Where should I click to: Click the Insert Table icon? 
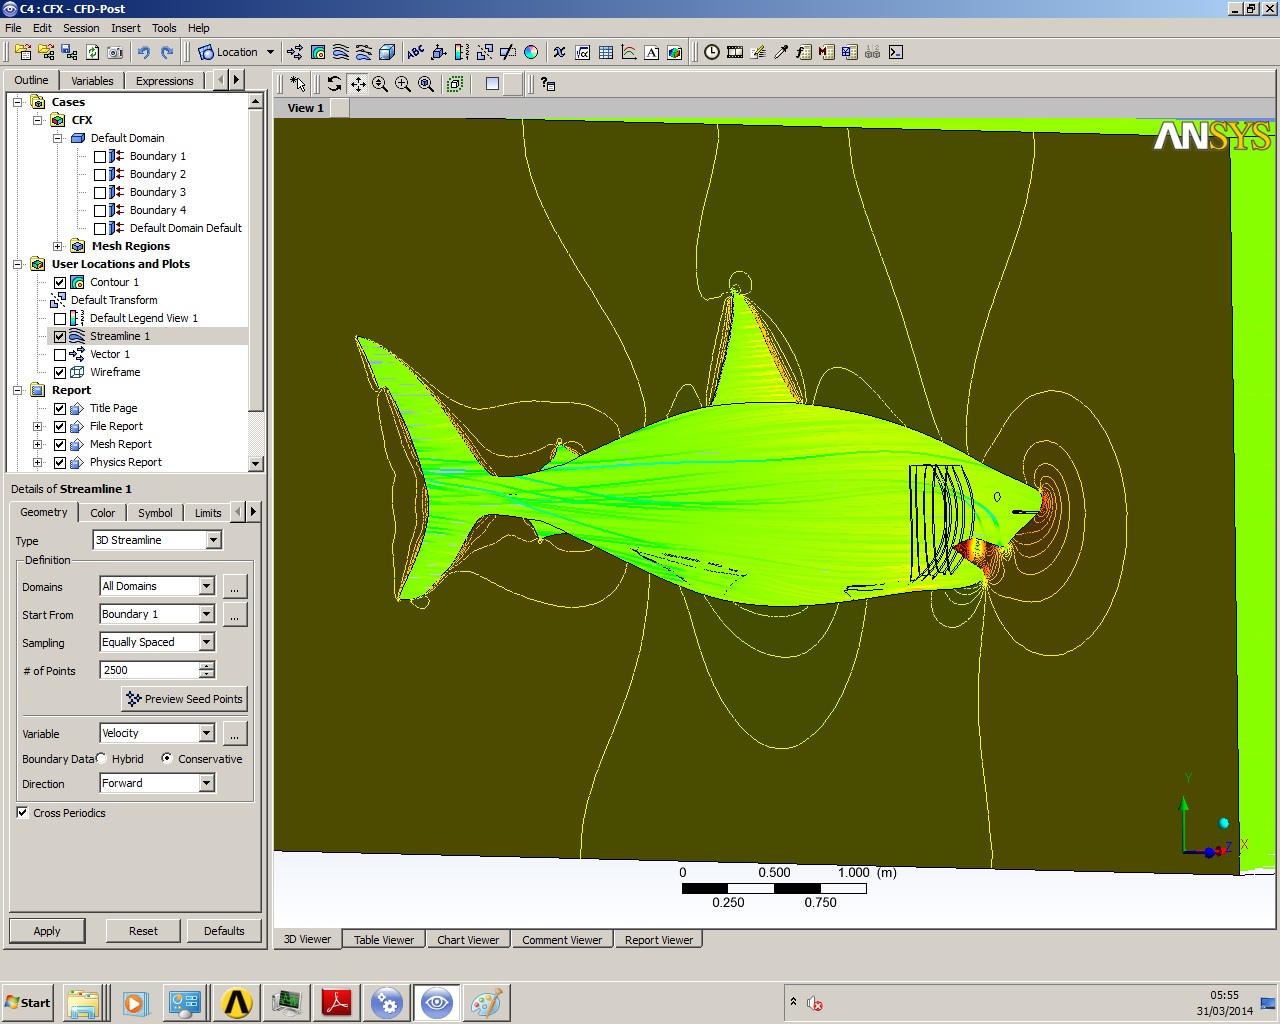606,52
